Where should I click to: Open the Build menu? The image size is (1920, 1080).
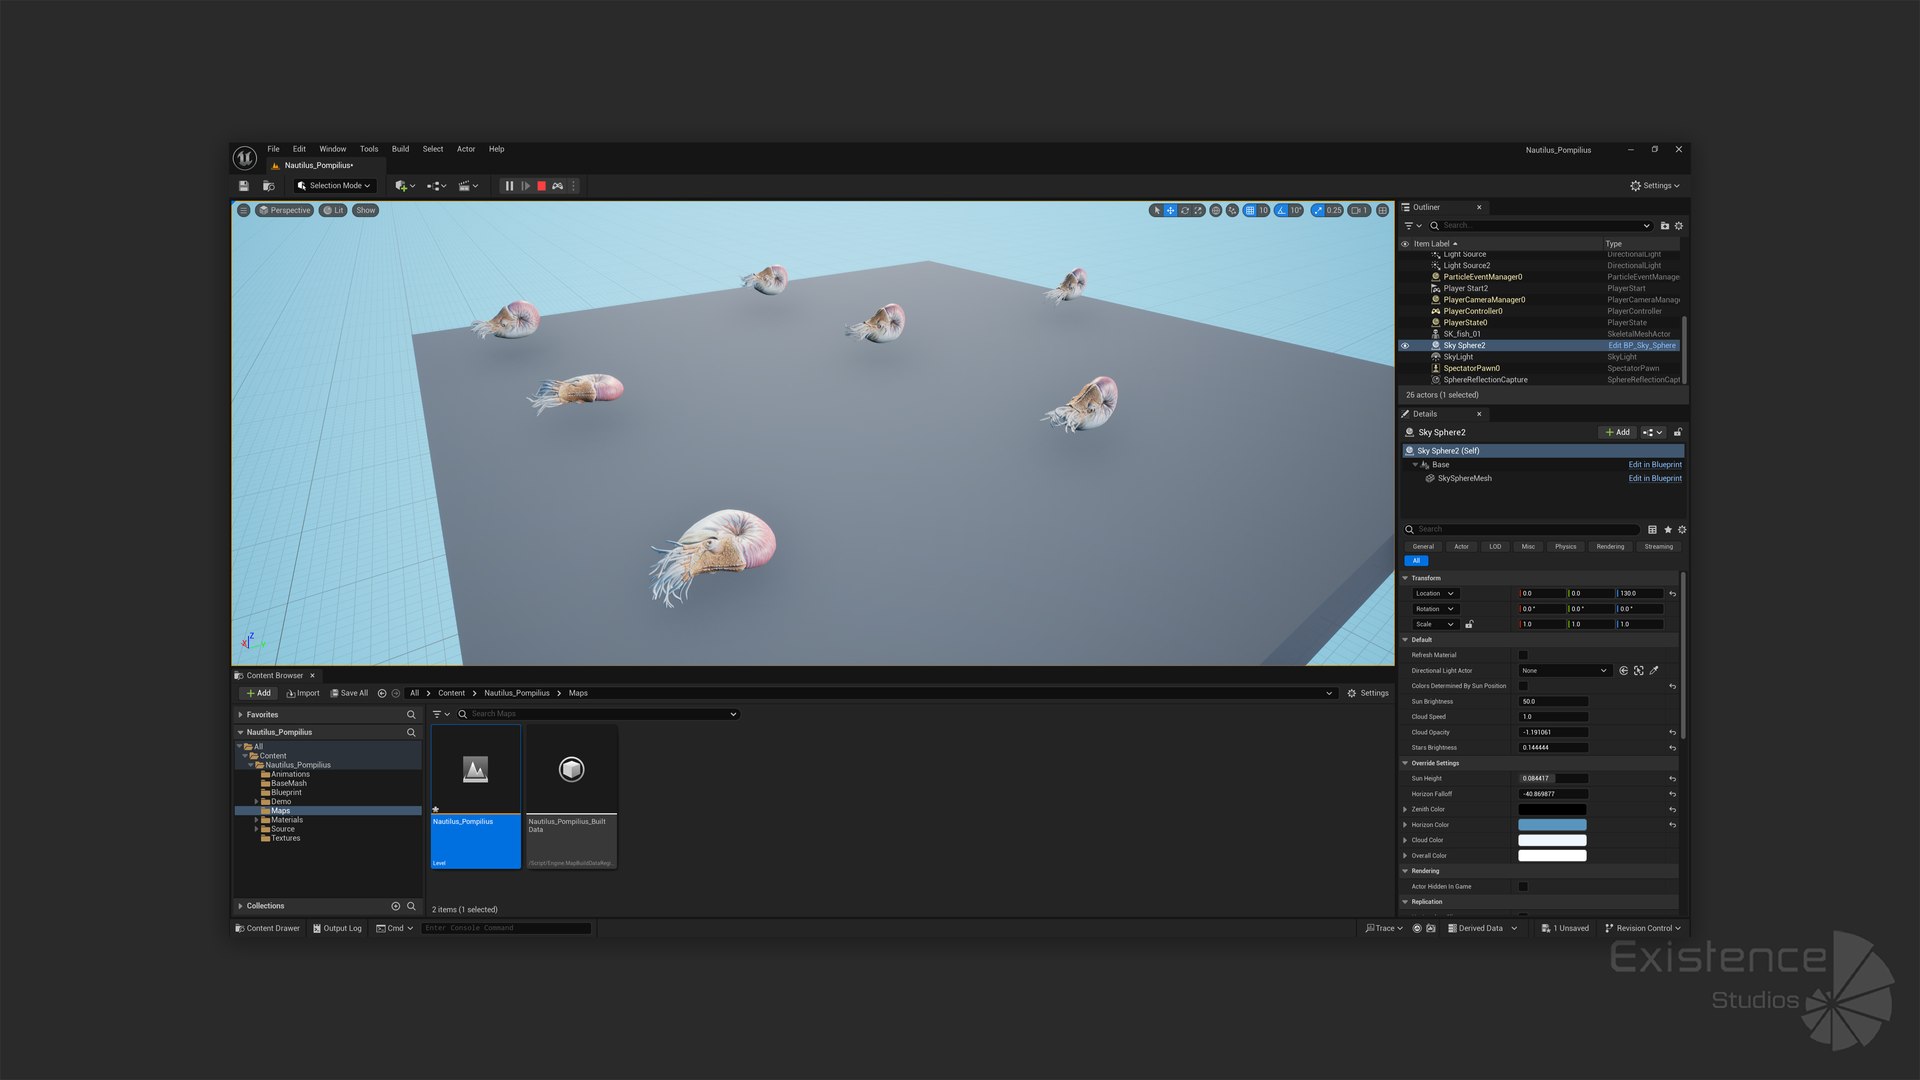[x=400, y=149]
